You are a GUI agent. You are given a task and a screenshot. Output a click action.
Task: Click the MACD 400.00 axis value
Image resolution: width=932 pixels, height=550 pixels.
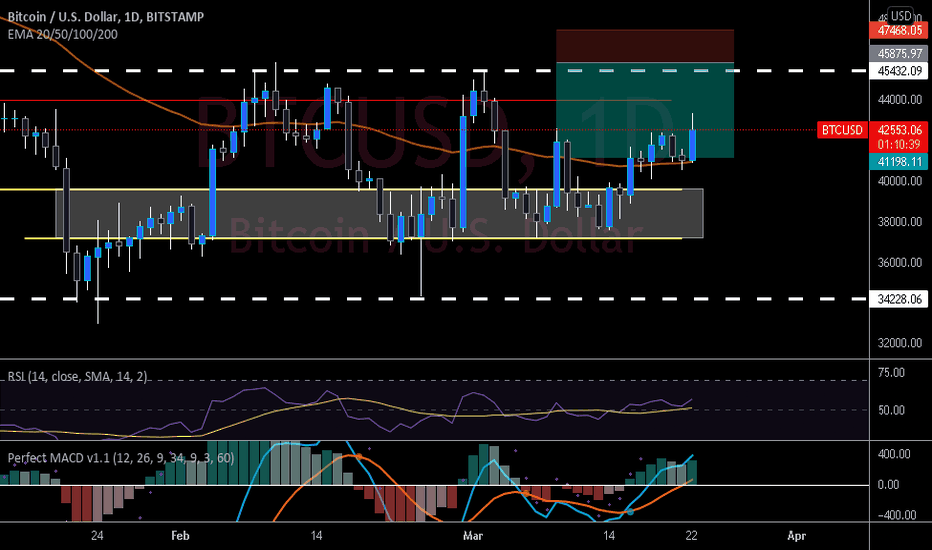(x=894, y=454)
